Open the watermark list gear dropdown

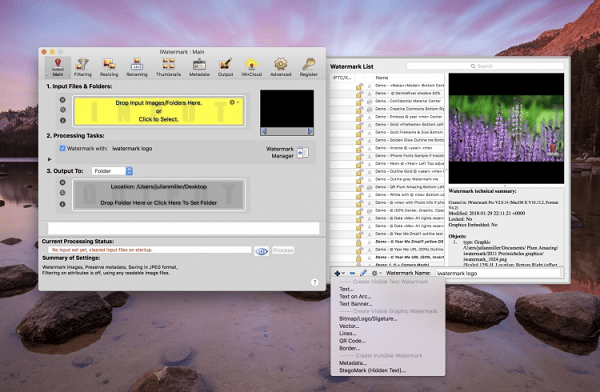[377, 273]
